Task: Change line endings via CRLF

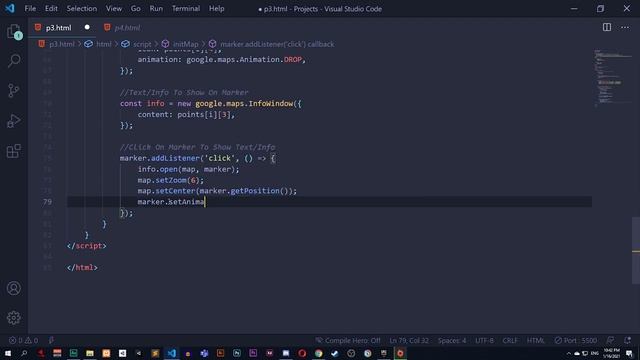Action: tap(510, 340)
